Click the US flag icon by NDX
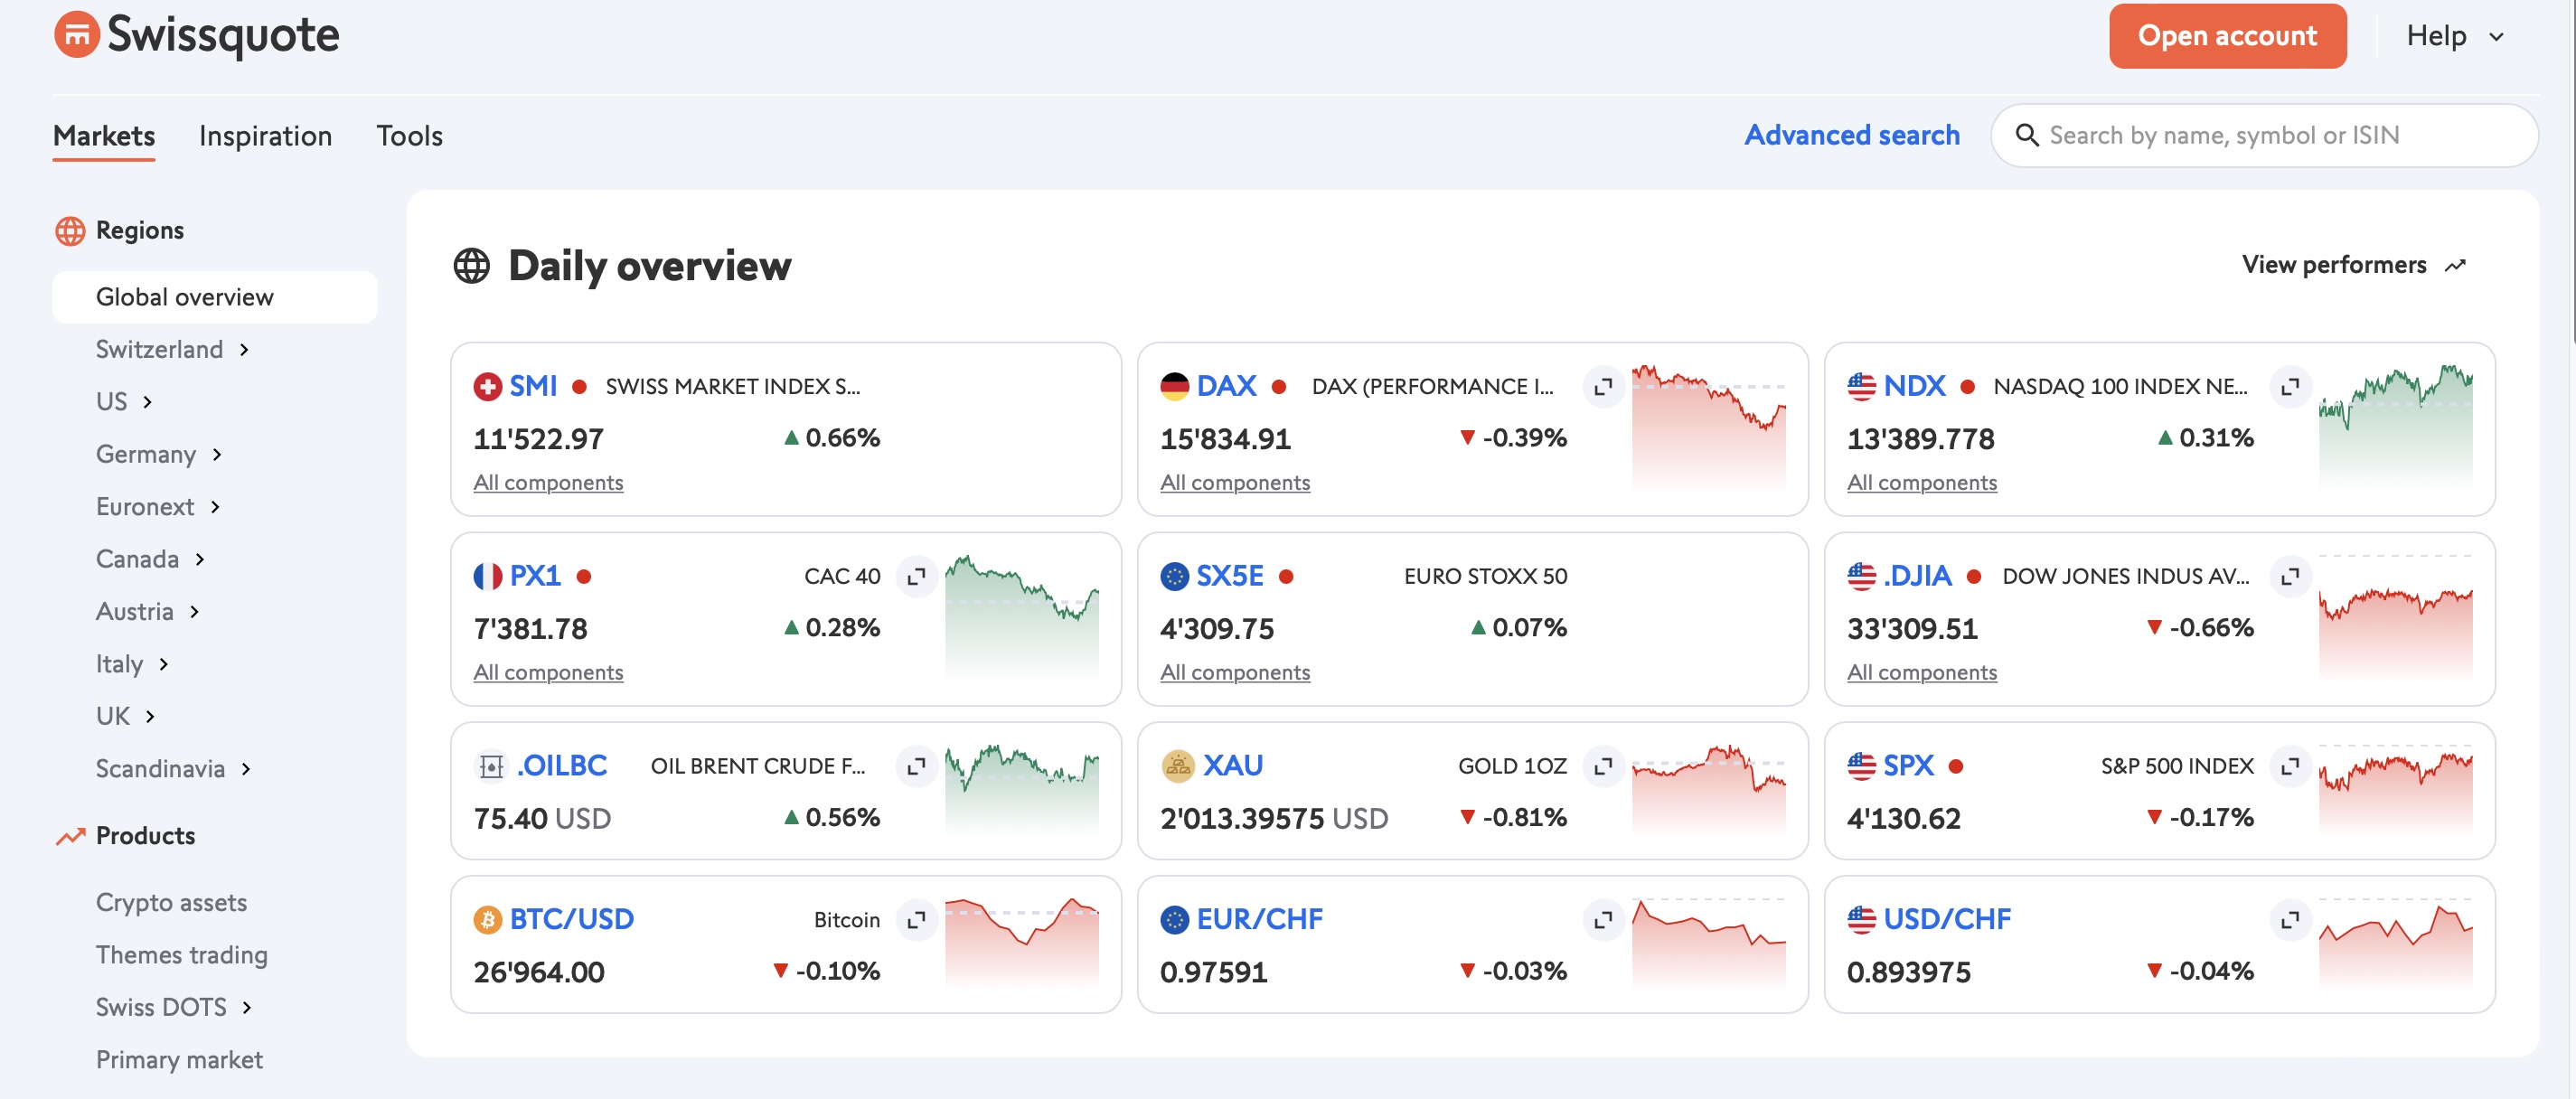Viewport: 2576px width, 1099px height. [1862, 387]
